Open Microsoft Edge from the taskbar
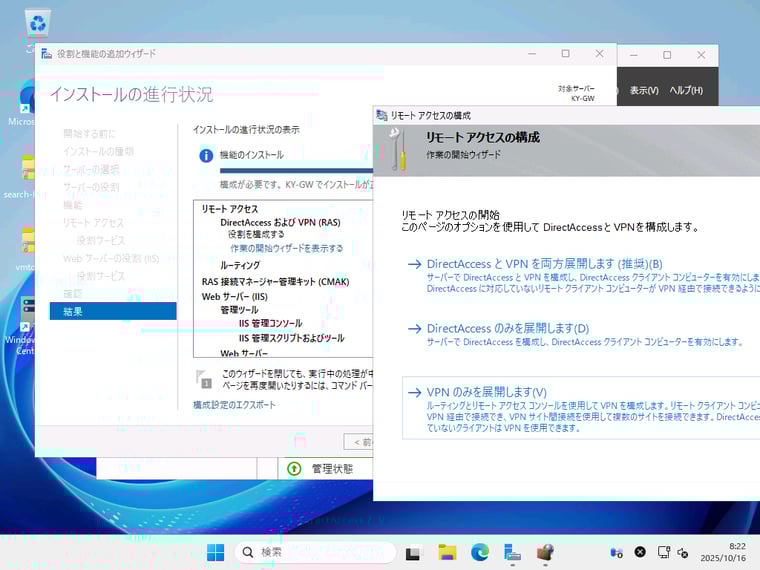 (x=480, y=552)
